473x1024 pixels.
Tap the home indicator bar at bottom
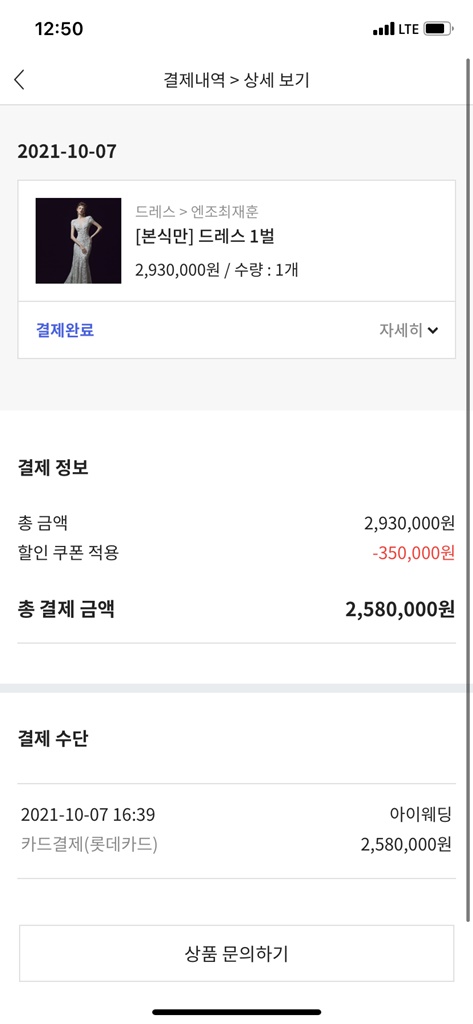point(236,1012)
